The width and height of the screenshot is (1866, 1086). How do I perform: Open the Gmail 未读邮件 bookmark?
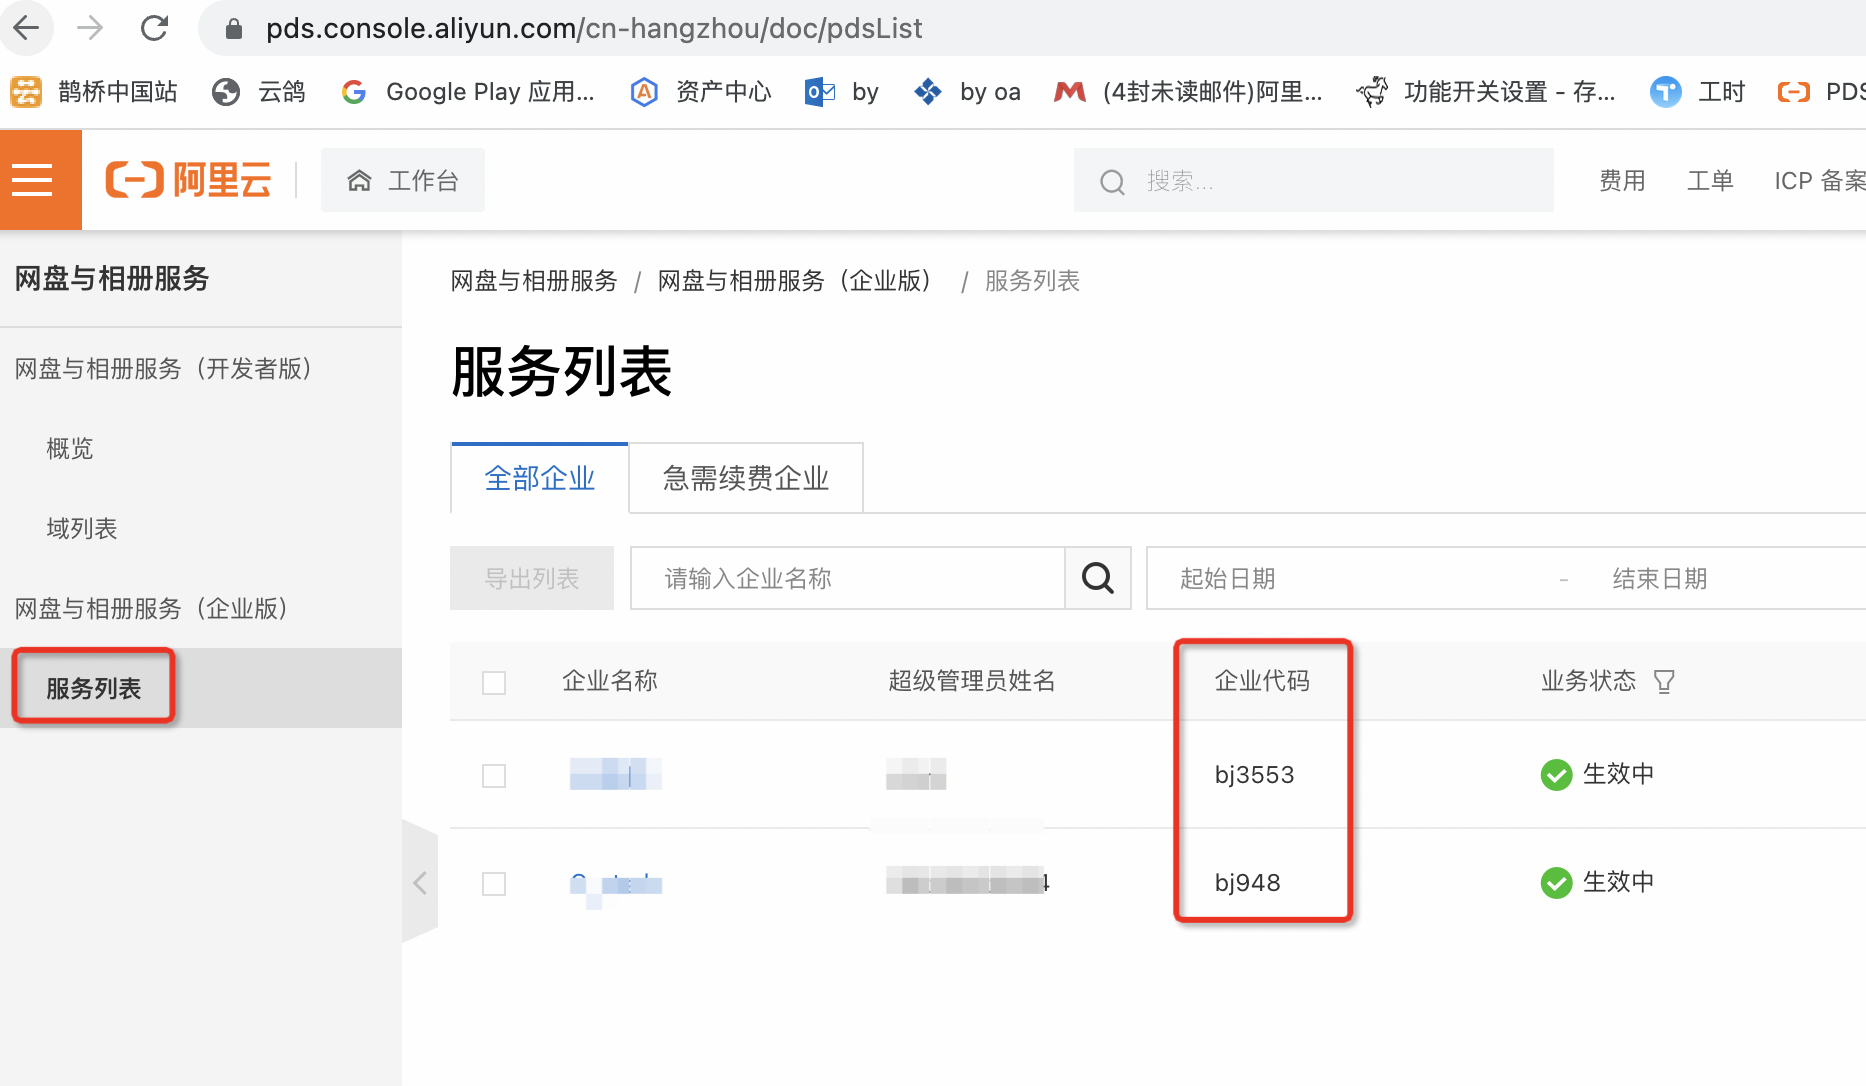pyautogui.click(x=1188, y=92)
